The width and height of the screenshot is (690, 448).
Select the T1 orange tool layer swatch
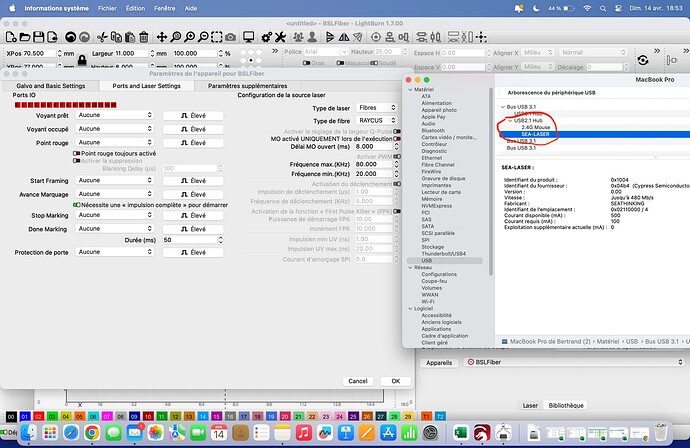[426, 416]
